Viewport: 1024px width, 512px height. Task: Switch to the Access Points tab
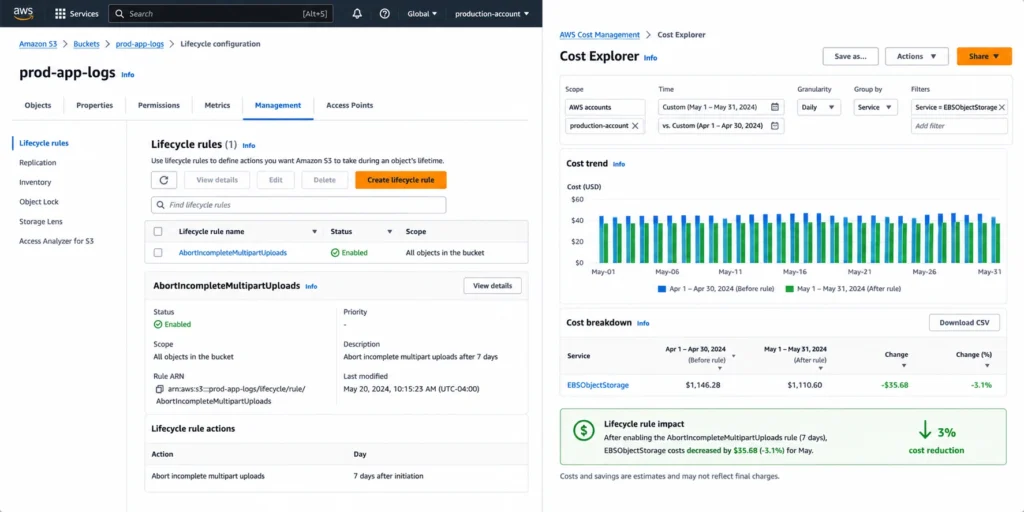(x=350, y=105)
